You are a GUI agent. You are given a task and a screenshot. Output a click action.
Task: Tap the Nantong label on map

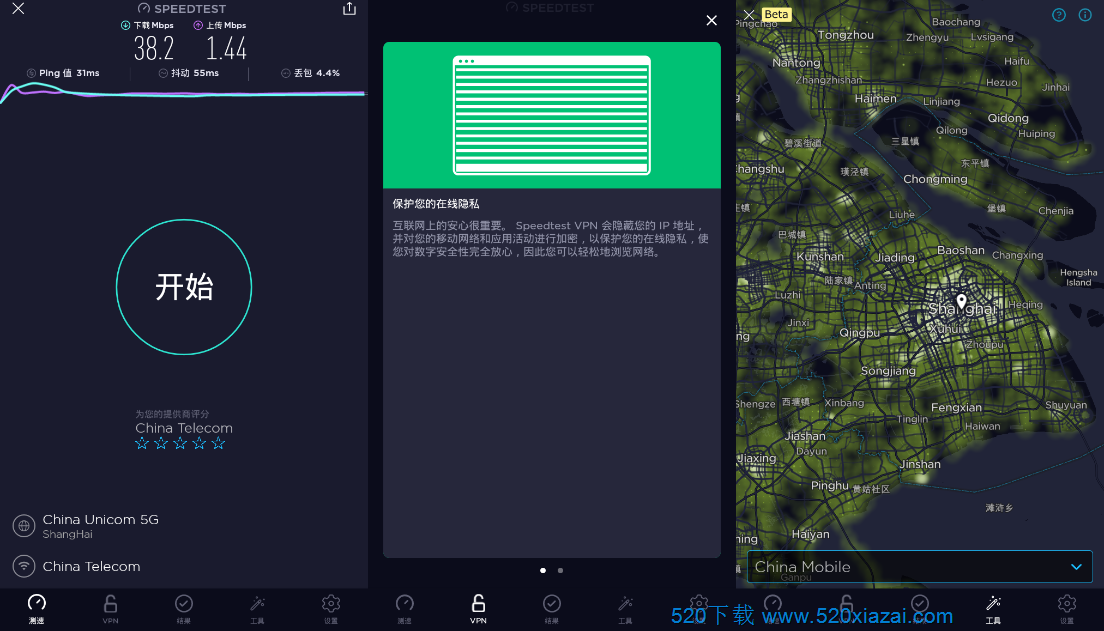click(796, 63)
